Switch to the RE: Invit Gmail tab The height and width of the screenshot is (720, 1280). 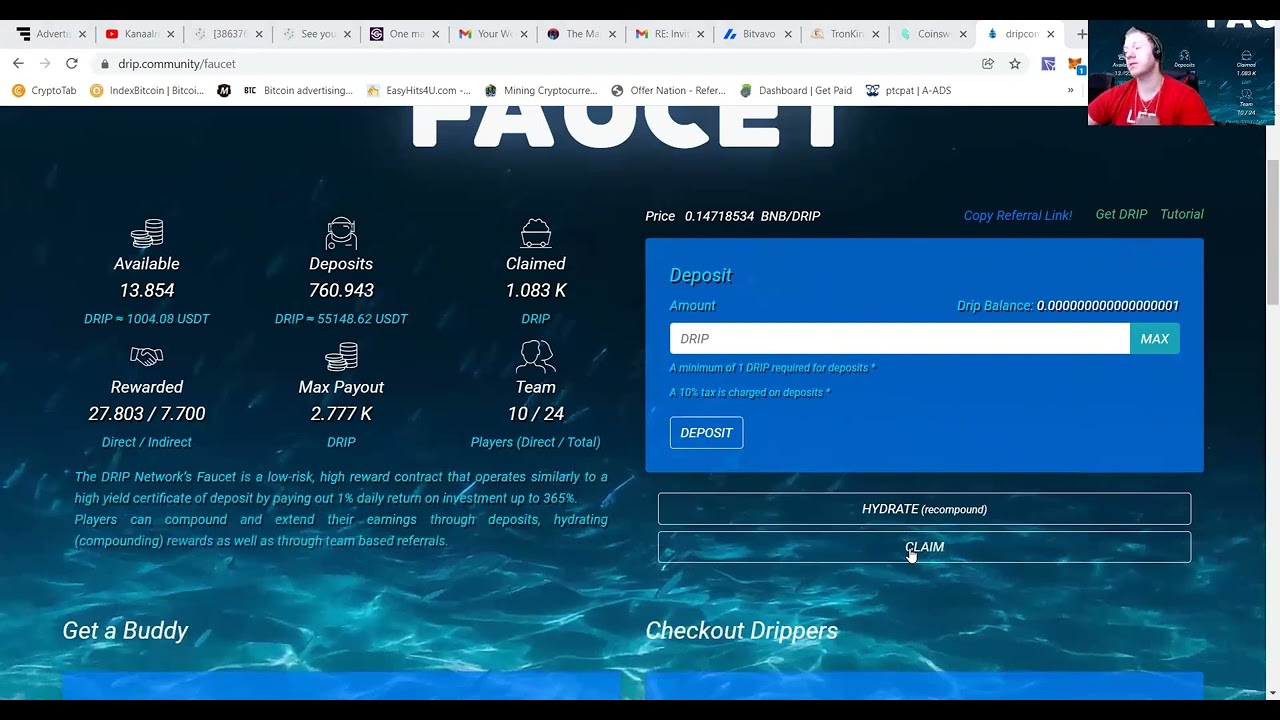tap(661, 34)
